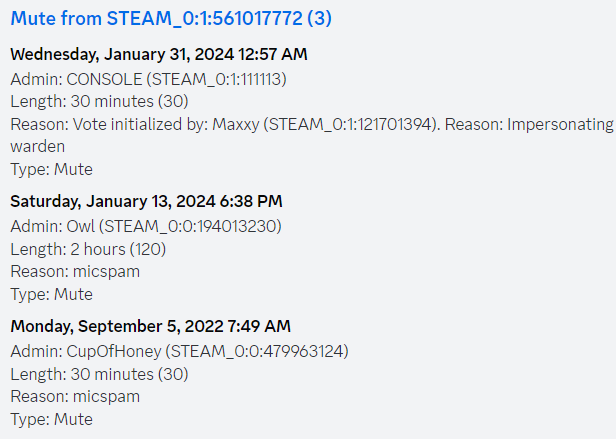Viewport: 616px width, 439px height.
Task: Select the word warden in the reason
Action: click(38, 147)
